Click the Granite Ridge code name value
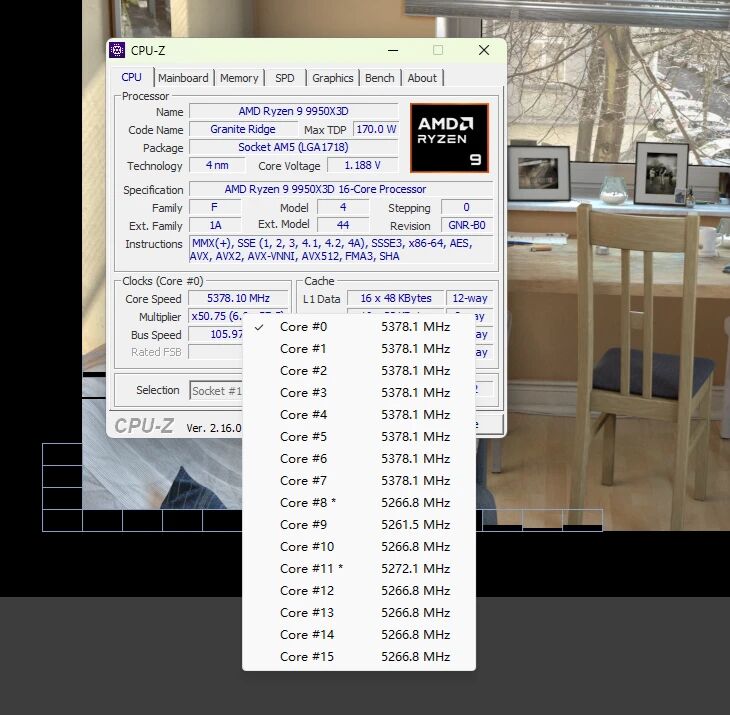This screenshot has height=715, width=730. [x=243, y=129]
